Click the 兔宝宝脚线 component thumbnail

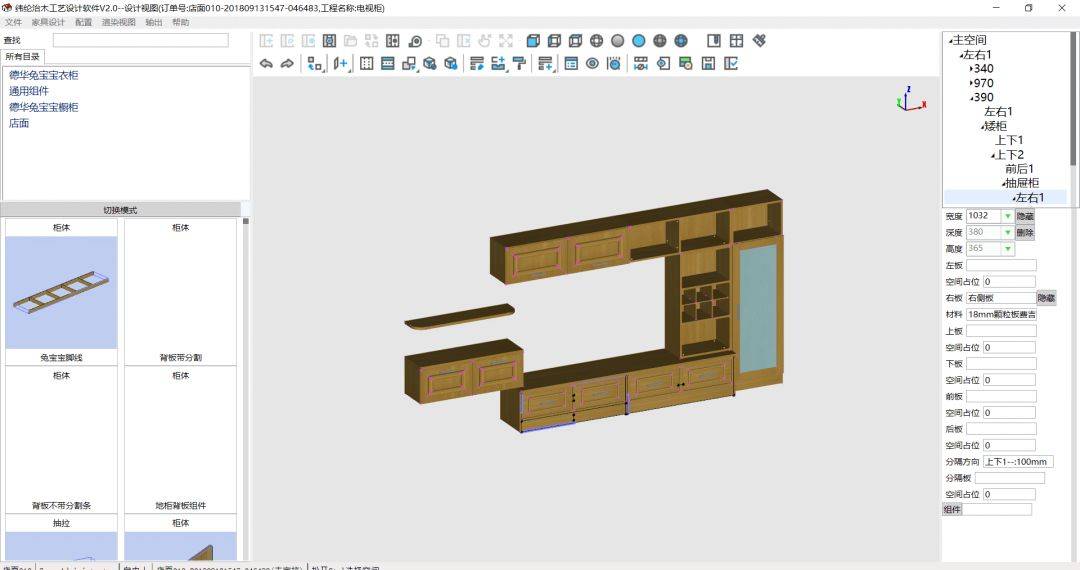pos(61,293)
